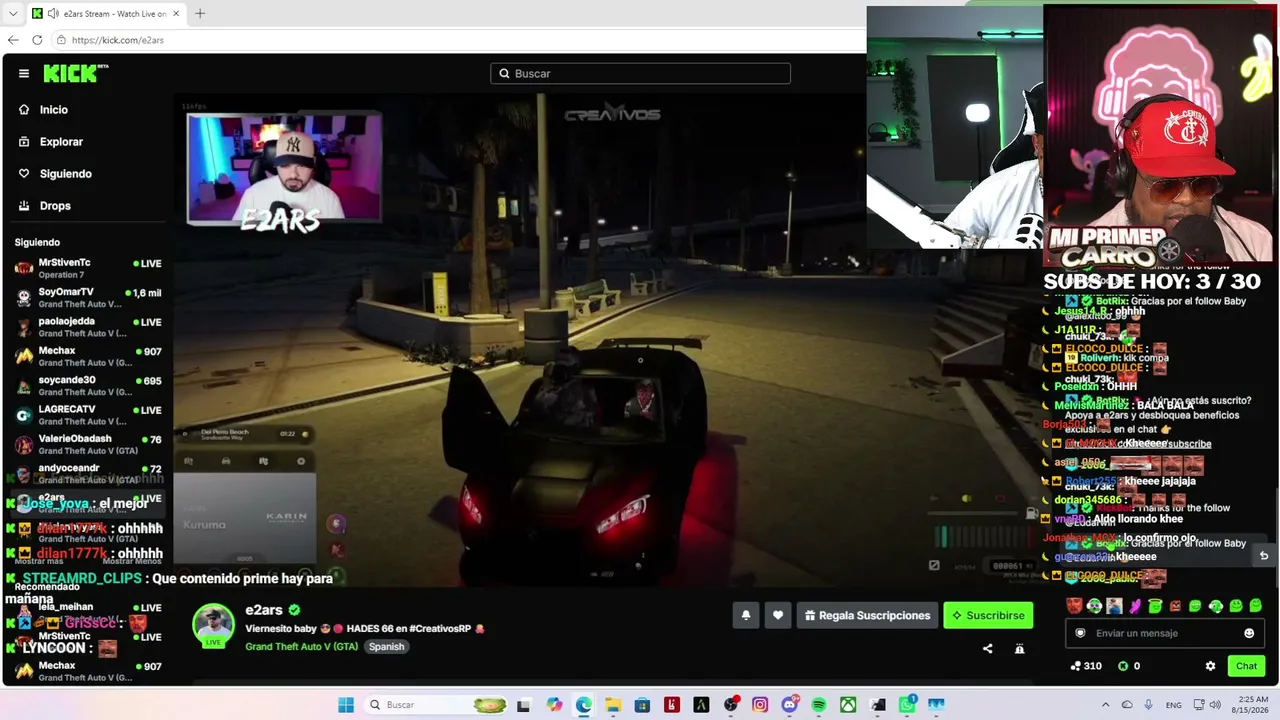Open volume control in system tray
1280x720 pixels.
tap(1216, 705)
